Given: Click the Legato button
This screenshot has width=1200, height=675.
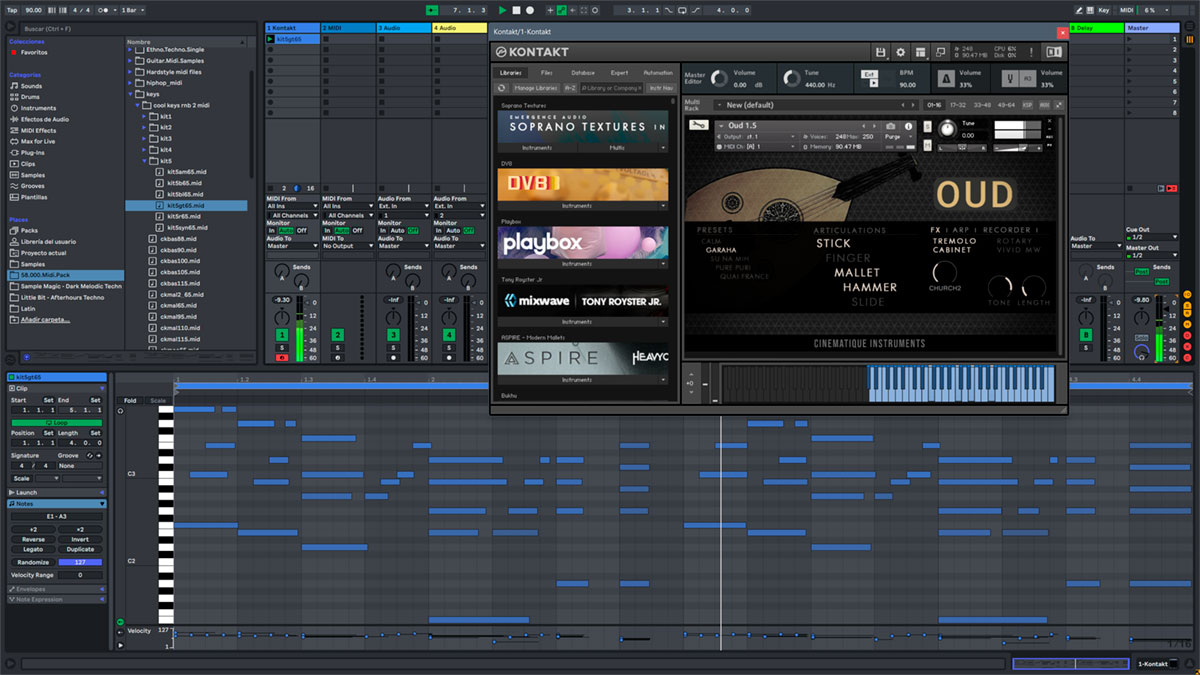Looking at the screenshot, I should tap(33, 549).
